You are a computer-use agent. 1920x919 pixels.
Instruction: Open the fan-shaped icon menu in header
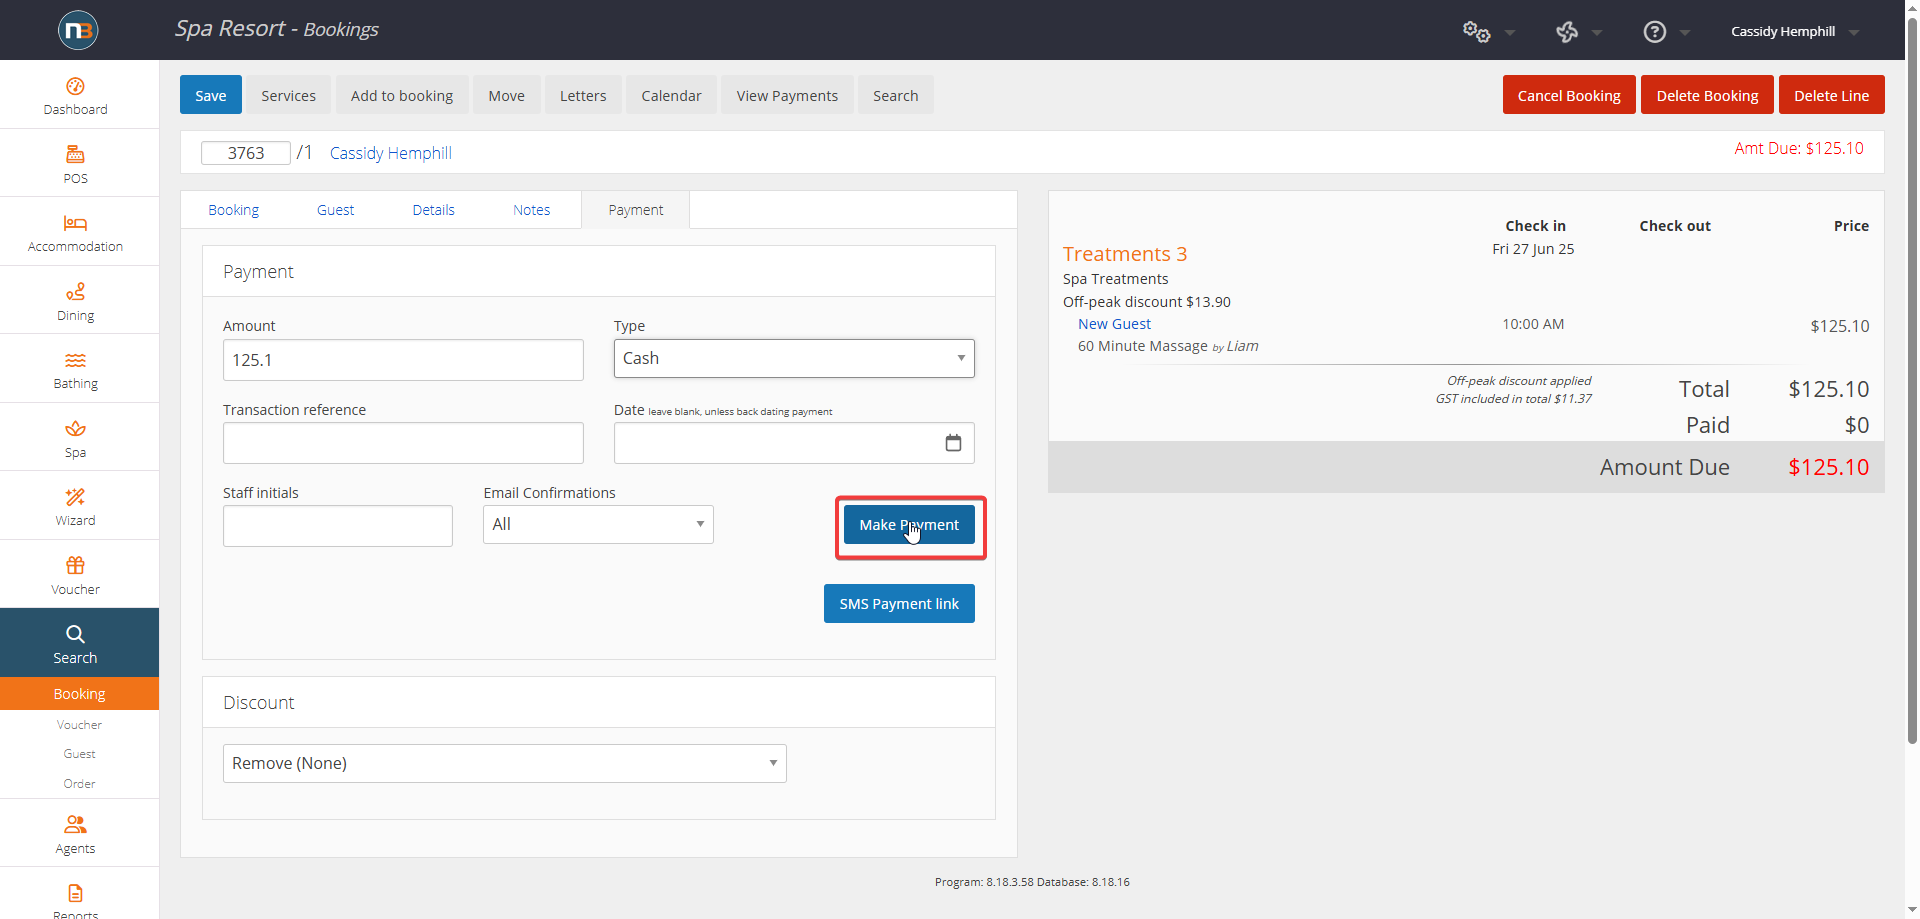[1567, 32]
